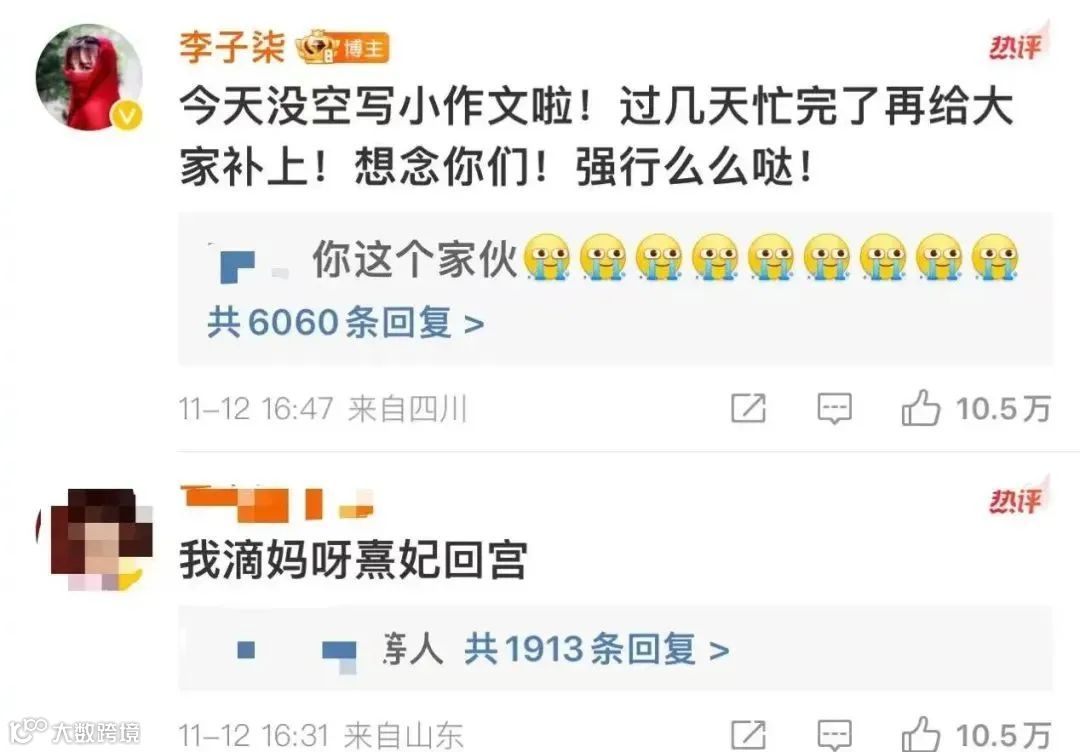Like 李子柒's comment using the thumbs-up

(x=920, y=408)
